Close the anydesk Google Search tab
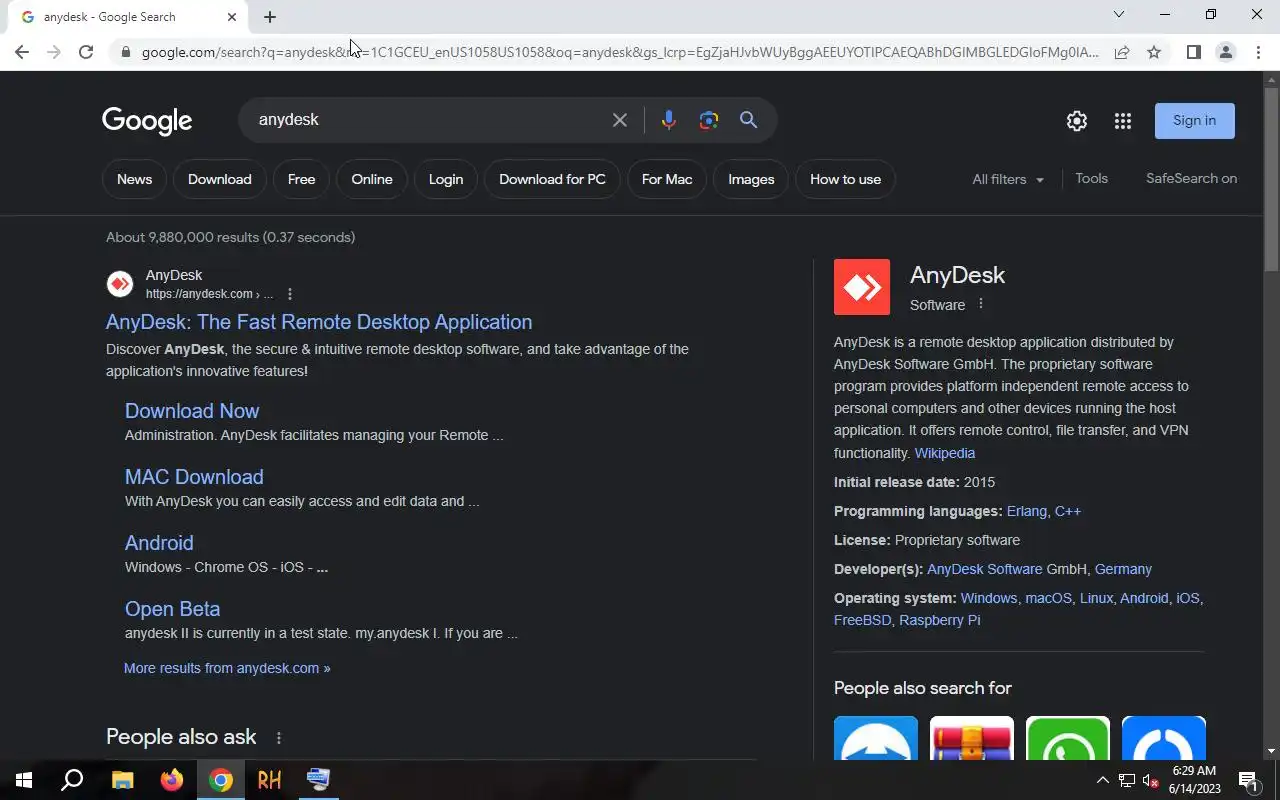1280x800 pixels. pos(232,17)
